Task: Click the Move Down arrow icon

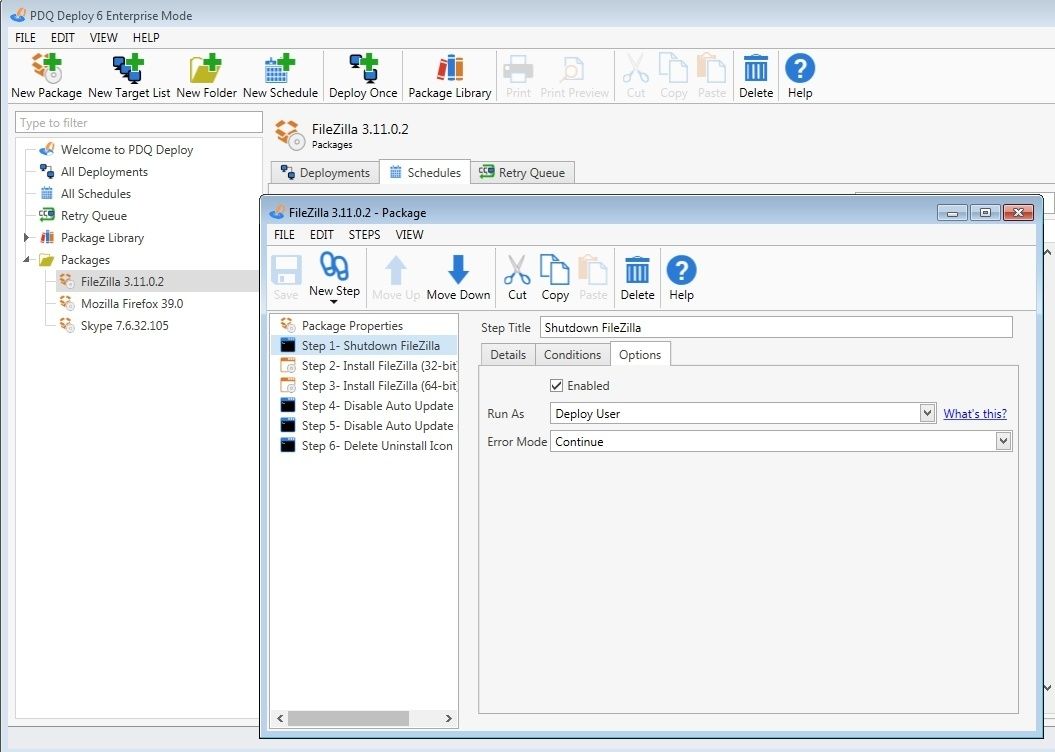Action: (458, 269)
